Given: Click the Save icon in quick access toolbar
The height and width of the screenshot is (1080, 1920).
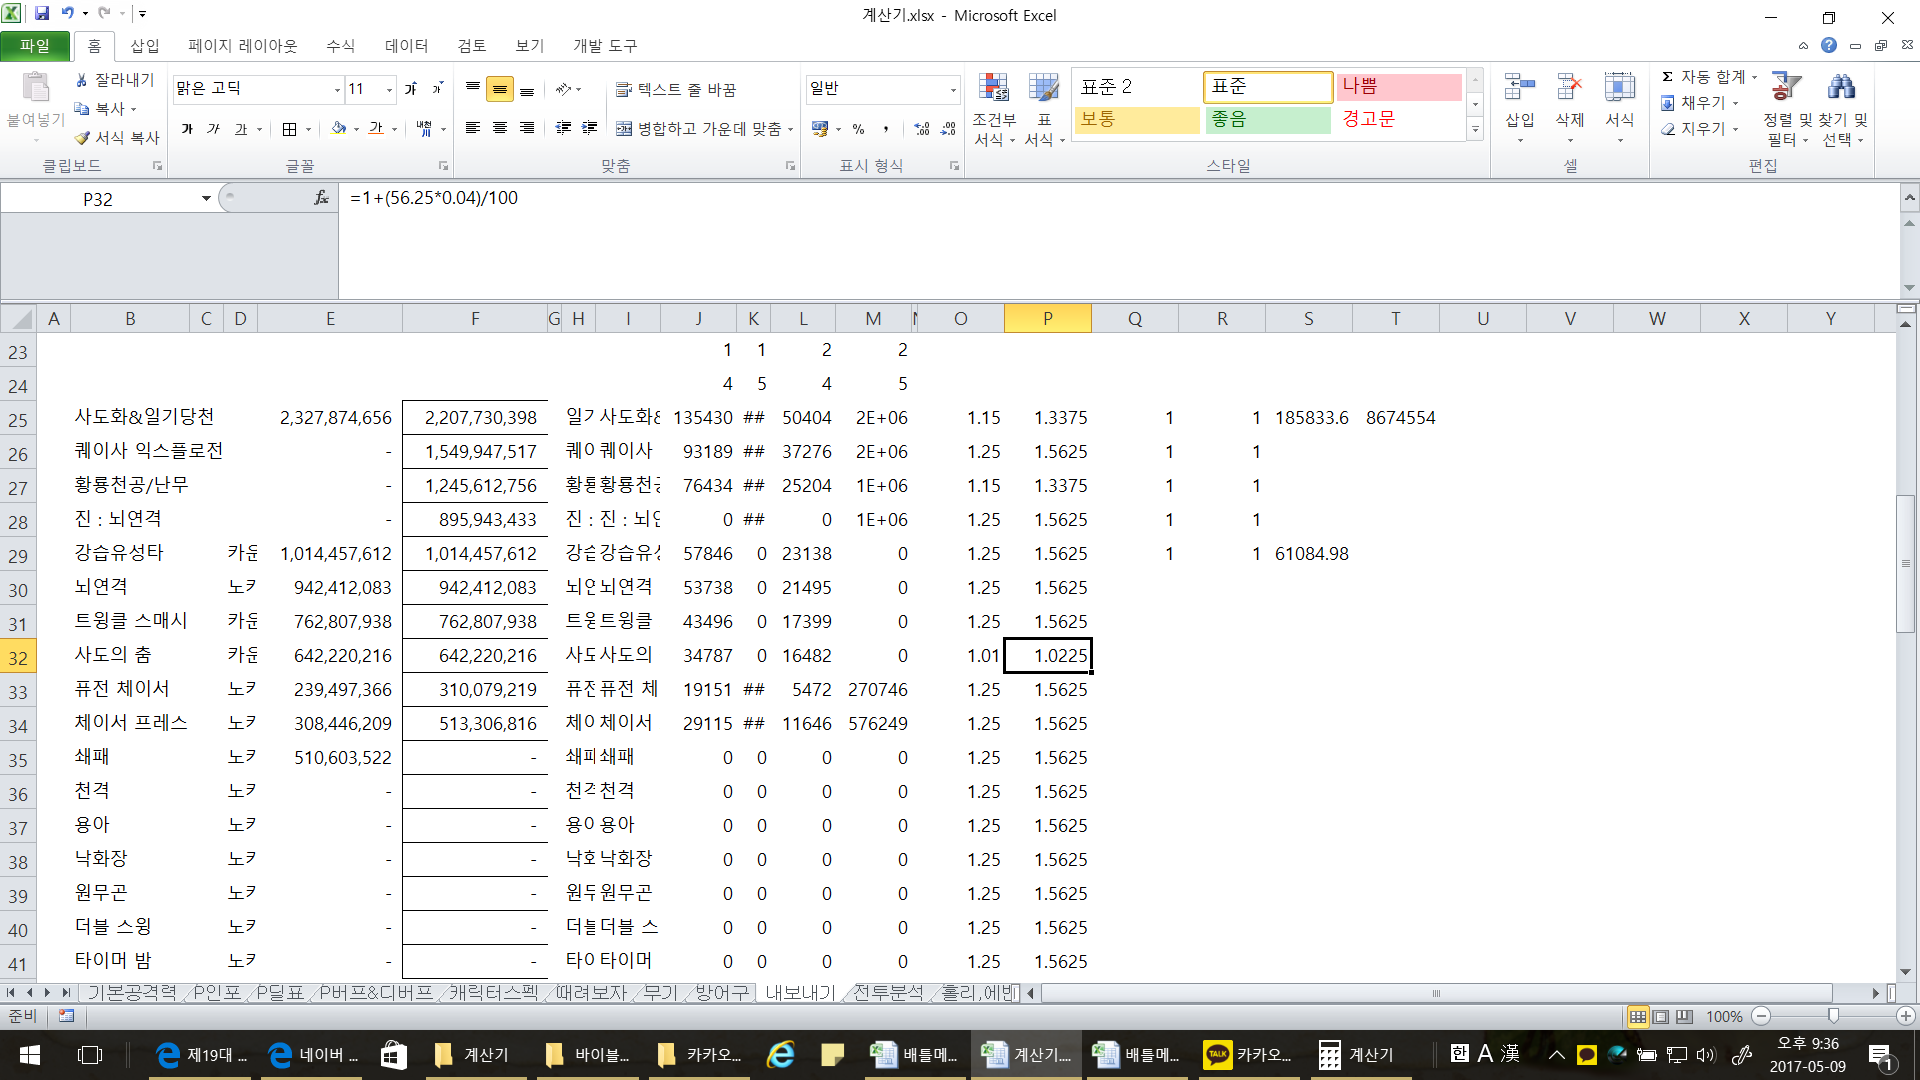Looking at the screenshot, I should tap(42, 14).
